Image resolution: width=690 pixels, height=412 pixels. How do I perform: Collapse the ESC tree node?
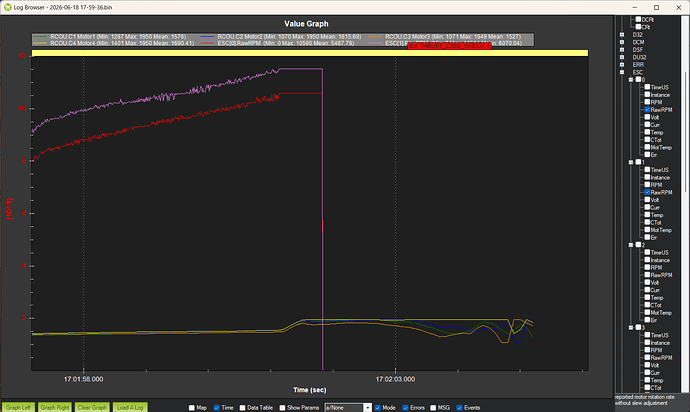coord(622,72)
